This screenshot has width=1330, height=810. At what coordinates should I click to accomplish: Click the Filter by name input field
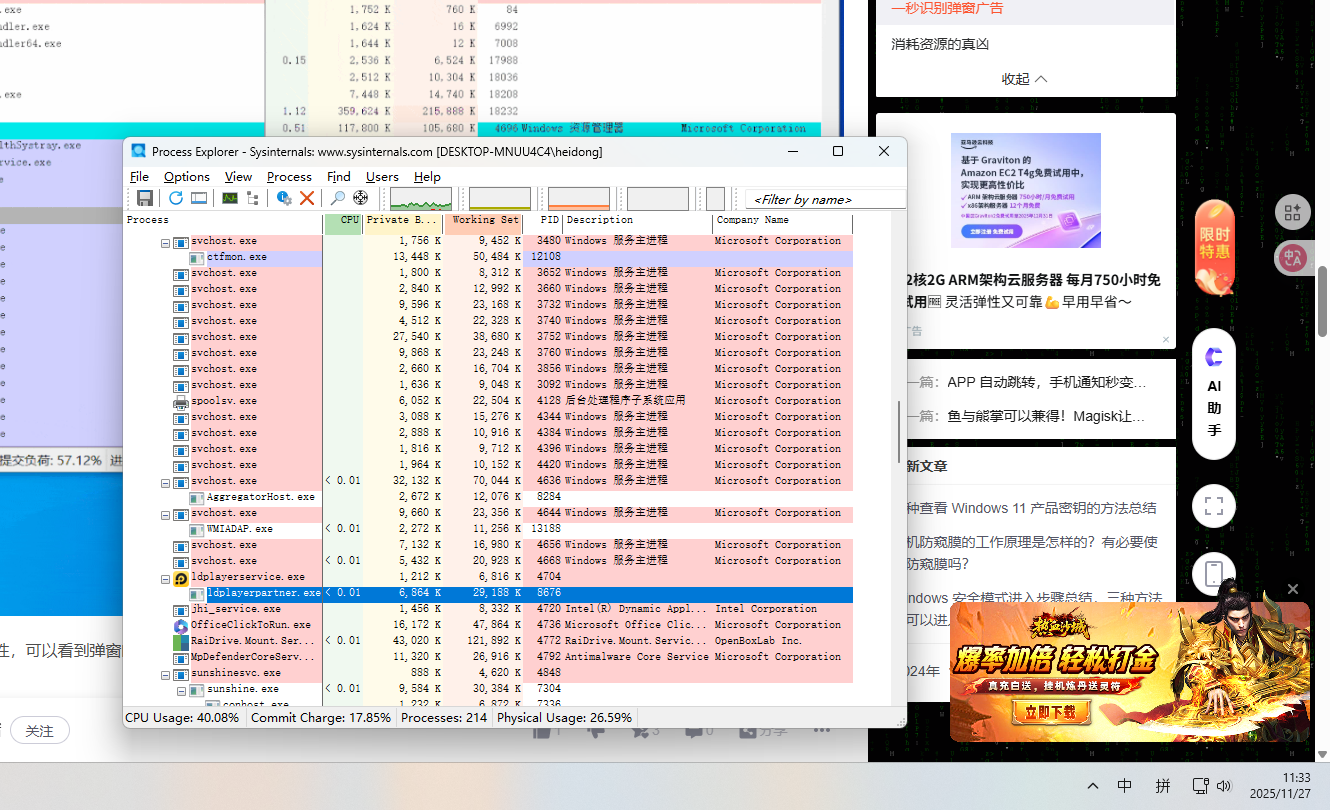[825, 199]
